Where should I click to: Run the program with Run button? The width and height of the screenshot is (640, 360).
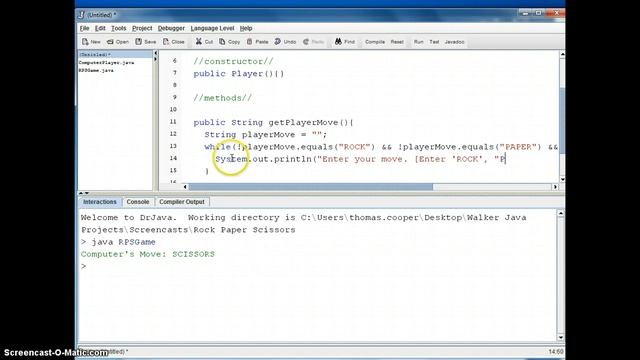click(x=418, y=42)
